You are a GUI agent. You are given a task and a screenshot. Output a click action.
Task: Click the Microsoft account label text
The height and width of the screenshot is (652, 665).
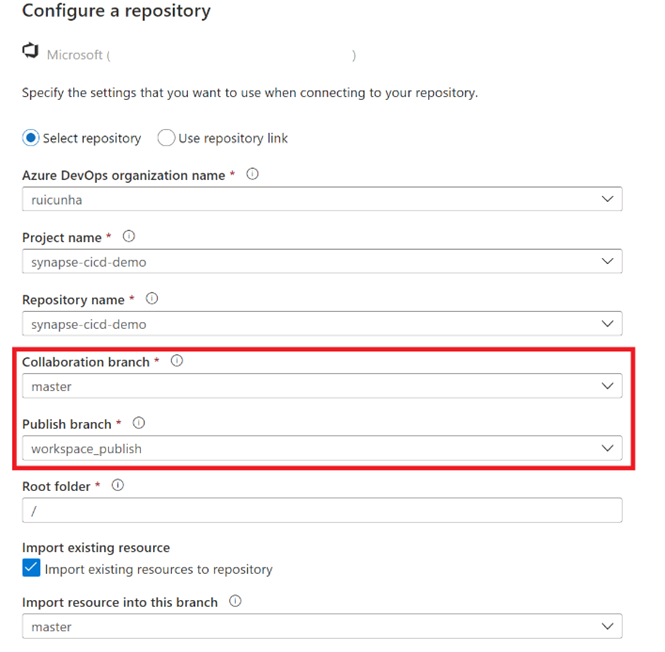(201, 55)
